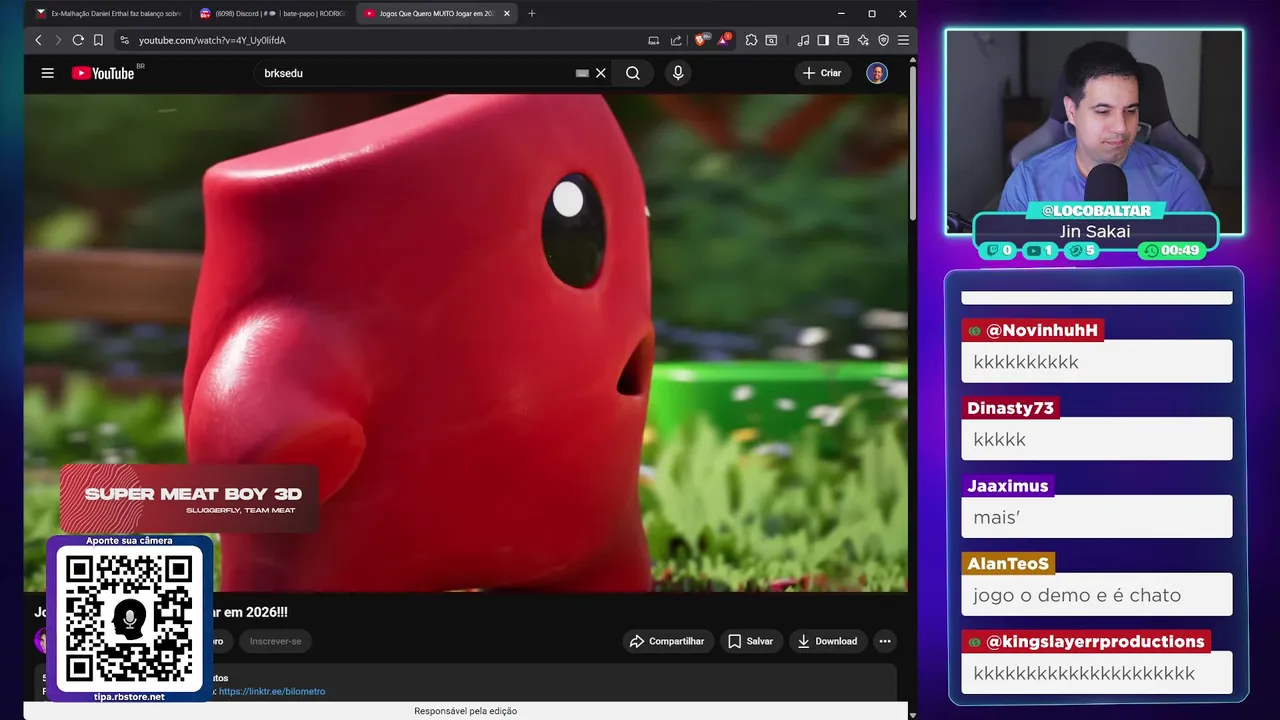
Task: Click the Jaaximus chat username
Action: 1007,486
